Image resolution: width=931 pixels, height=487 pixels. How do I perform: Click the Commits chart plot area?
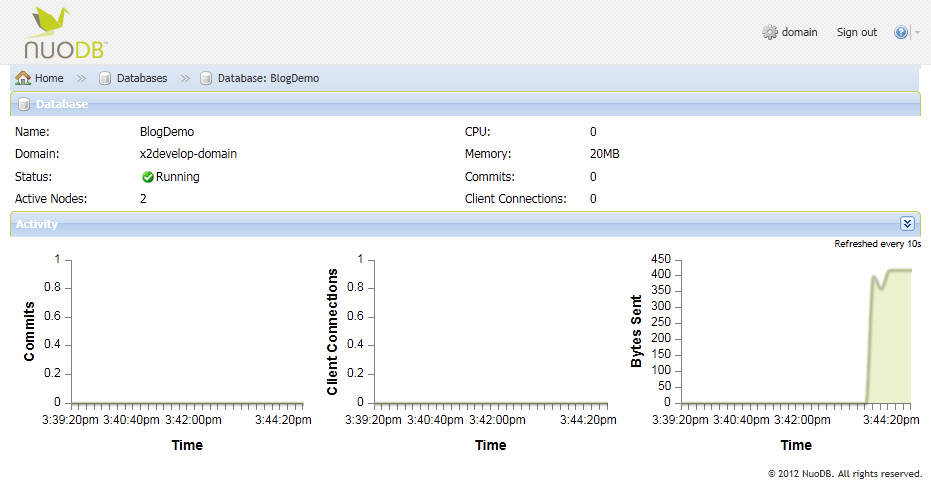click(x=188, y=331)
